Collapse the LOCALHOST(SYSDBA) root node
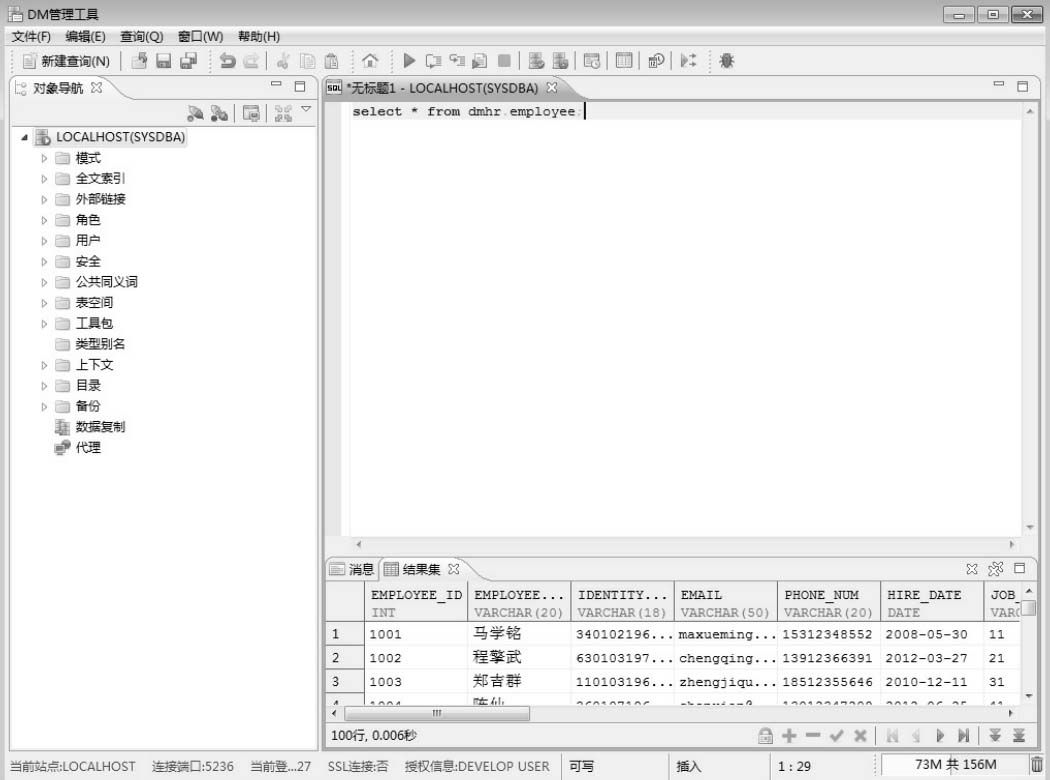The image size is (1050, 780). [x=24, y=137]
